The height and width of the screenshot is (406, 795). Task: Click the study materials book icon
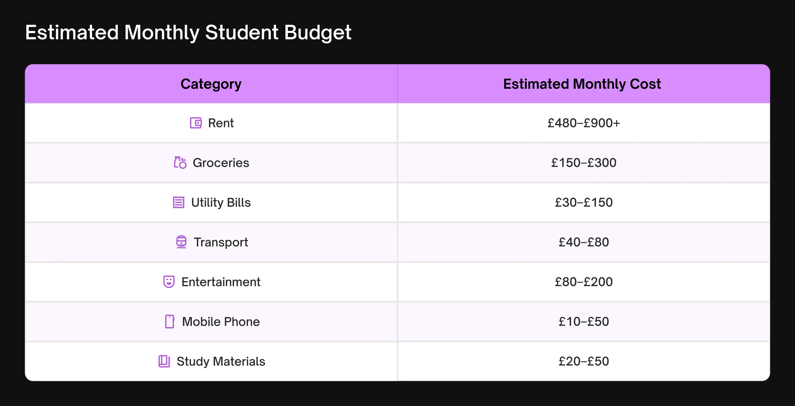click(x=164, y=361)
